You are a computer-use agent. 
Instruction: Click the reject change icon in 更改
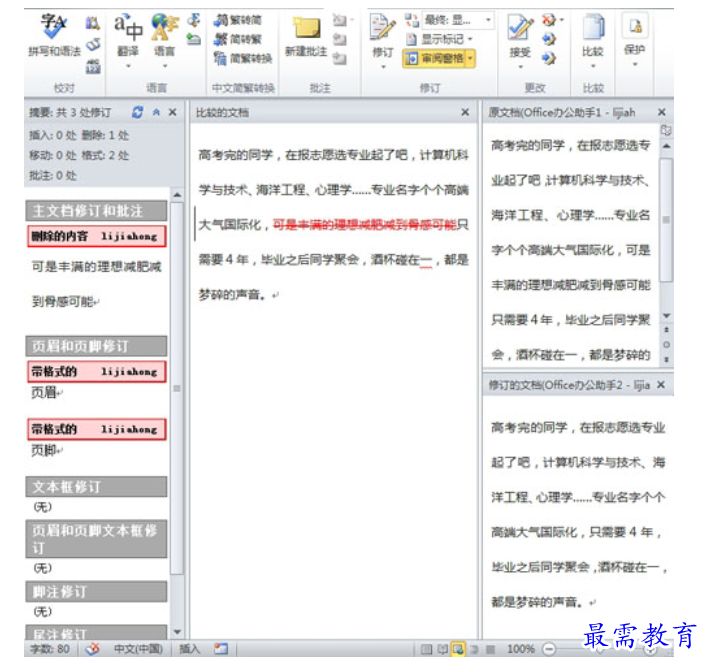pos(548,20)
